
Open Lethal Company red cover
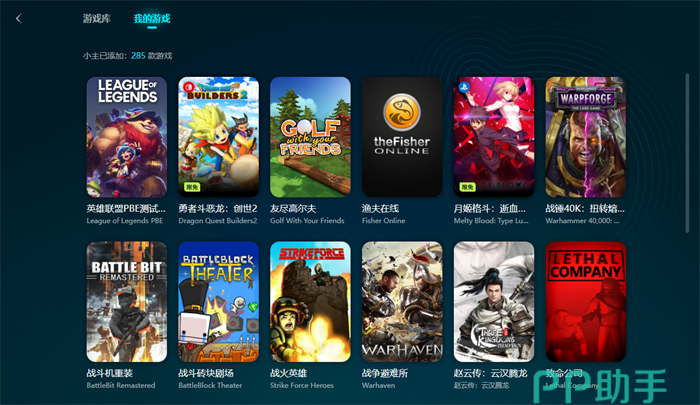coord(586,302)
